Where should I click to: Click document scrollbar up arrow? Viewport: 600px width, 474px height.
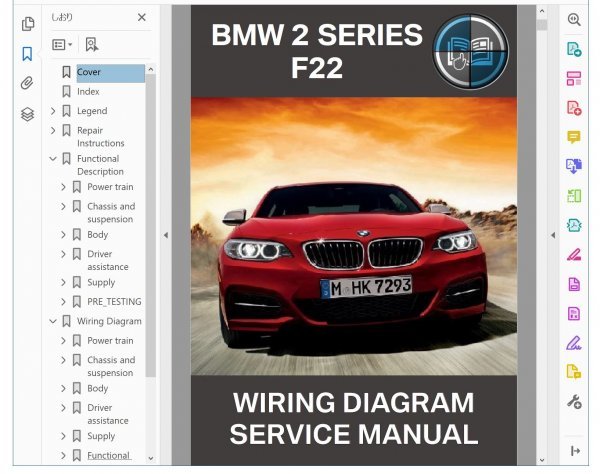pyautogui.click(x=542, y=11)
